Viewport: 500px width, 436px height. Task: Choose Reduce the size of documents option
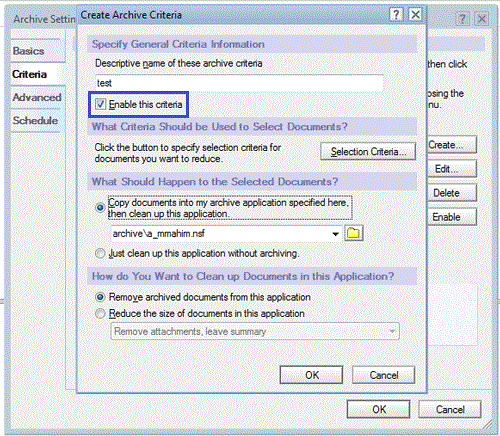pyautogui.click(x=100, y=314)
